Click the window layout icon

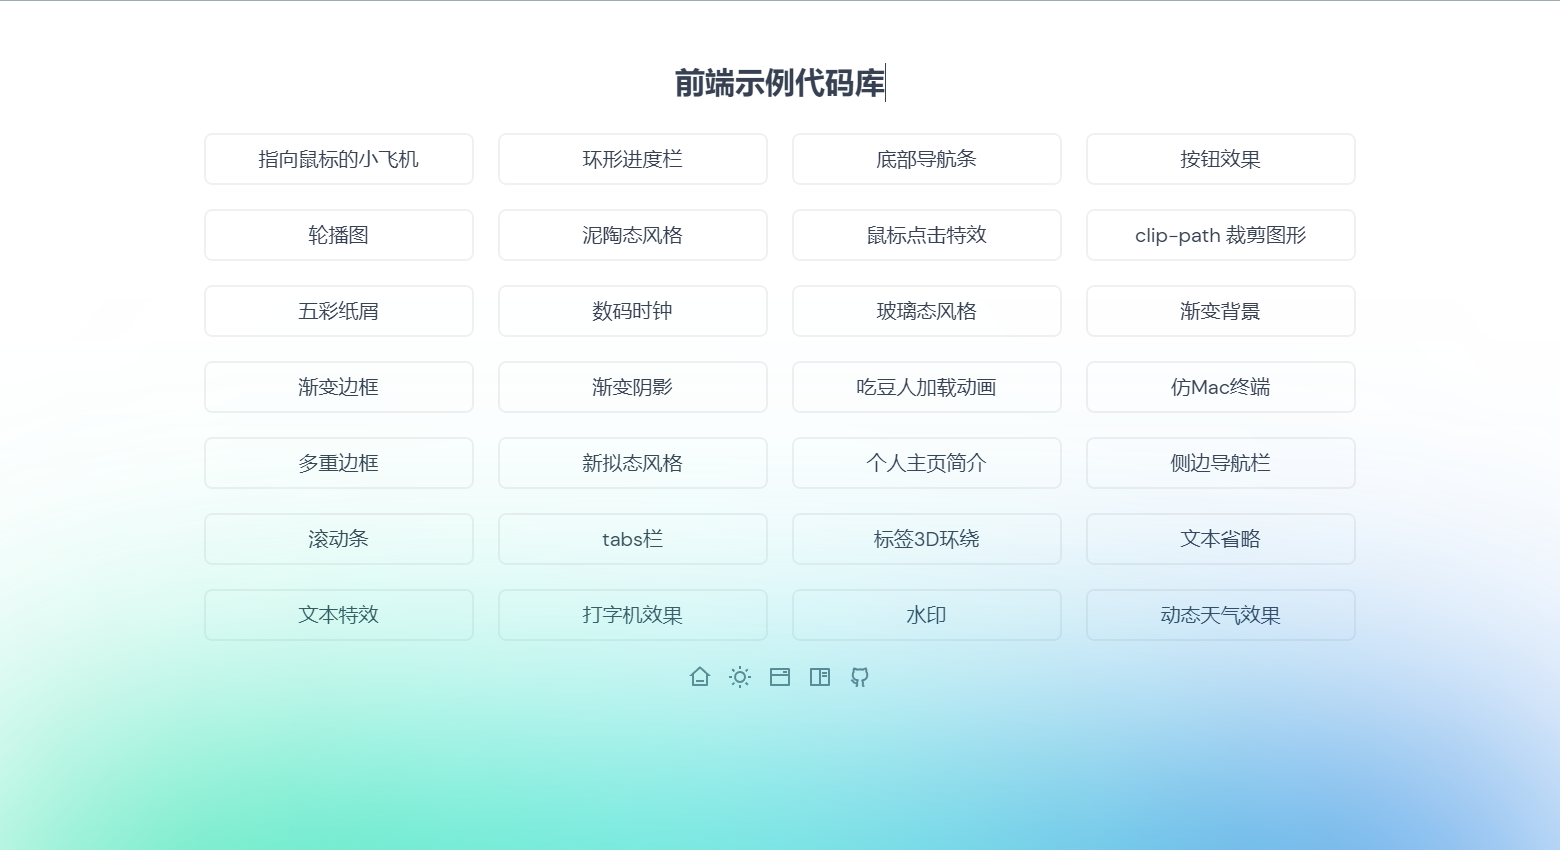coord(780,677)
